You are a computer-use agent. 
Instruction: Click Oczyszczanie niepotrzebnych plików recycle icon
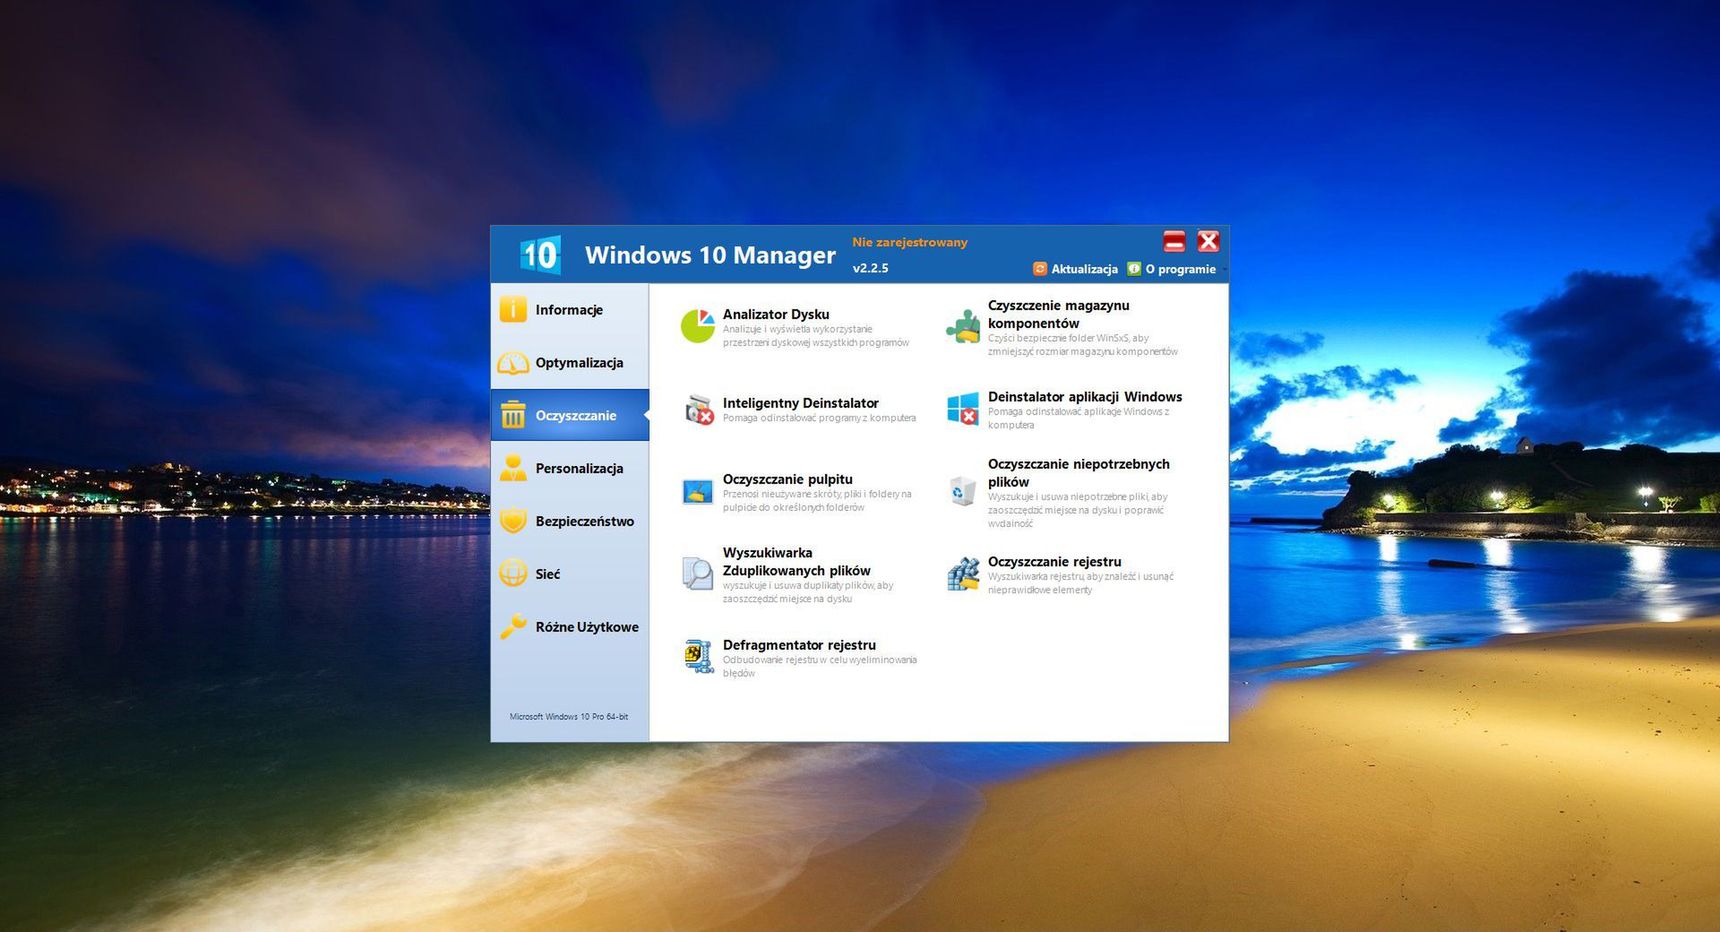962,491
